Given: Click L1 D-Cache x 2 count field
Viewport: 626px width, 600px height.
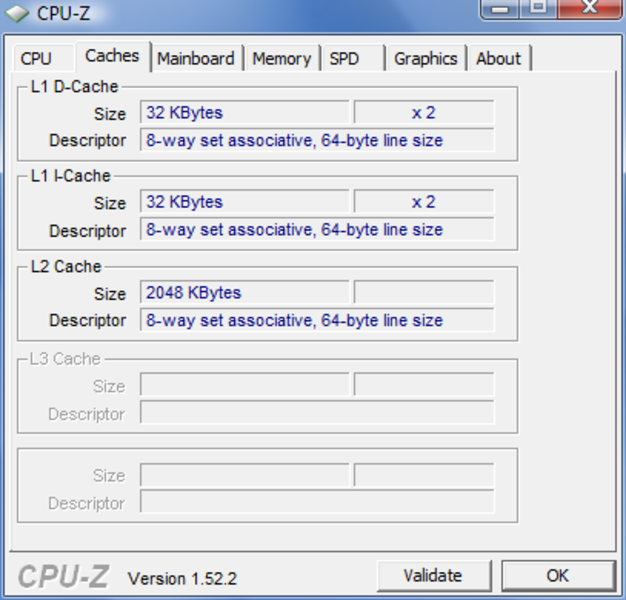Looking at the screenshot, I should point(424,113).
